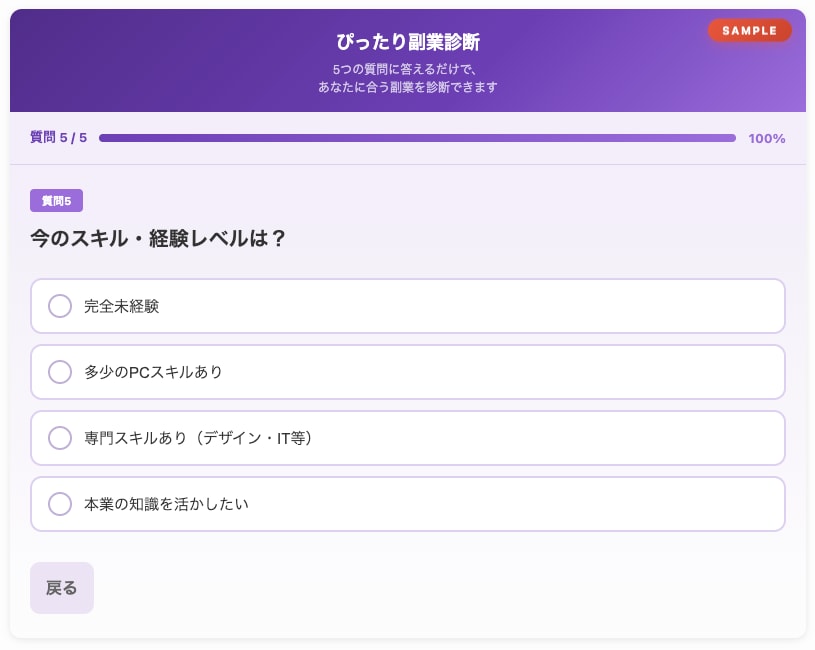Click the text あなたに合う副業を診断できます

[408, 87]
